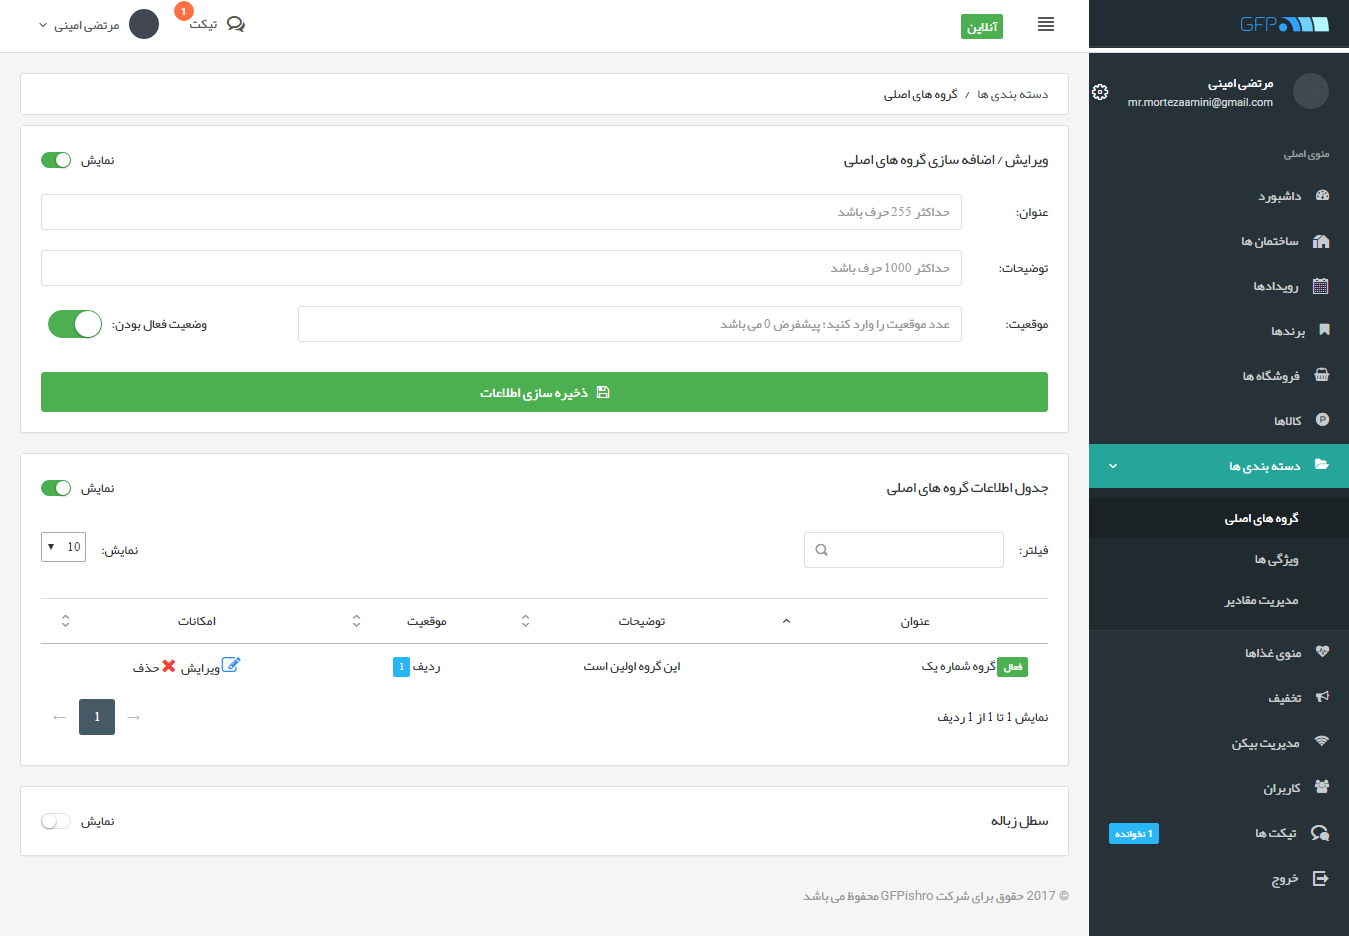1349x936 pixels.
Task: Click the beacon management wifi icon
Action: (x=1322, y=742)
